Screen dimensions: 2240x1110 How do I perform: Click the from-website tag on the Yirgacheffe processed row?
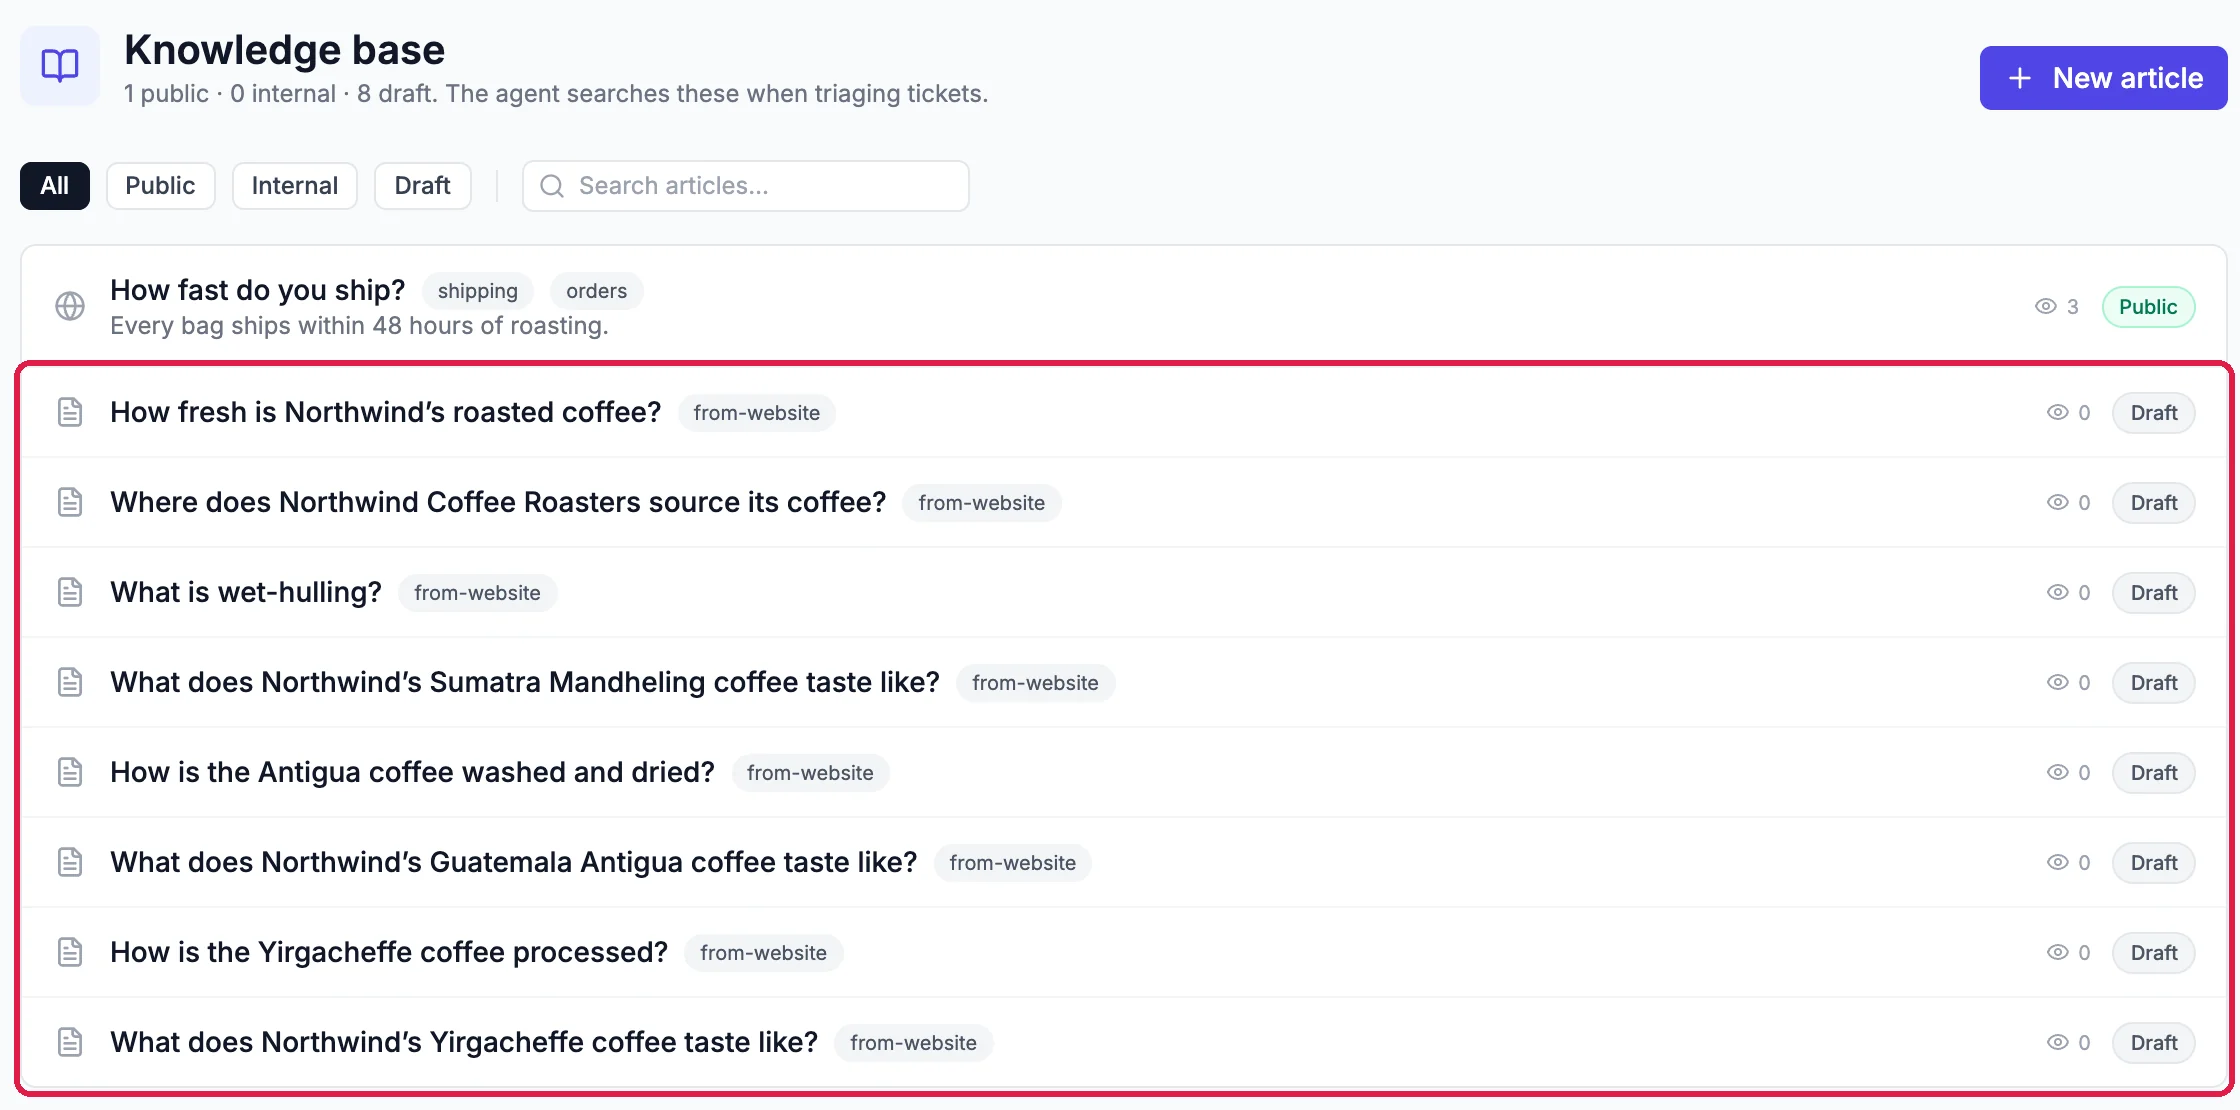[x=764, y=953]
